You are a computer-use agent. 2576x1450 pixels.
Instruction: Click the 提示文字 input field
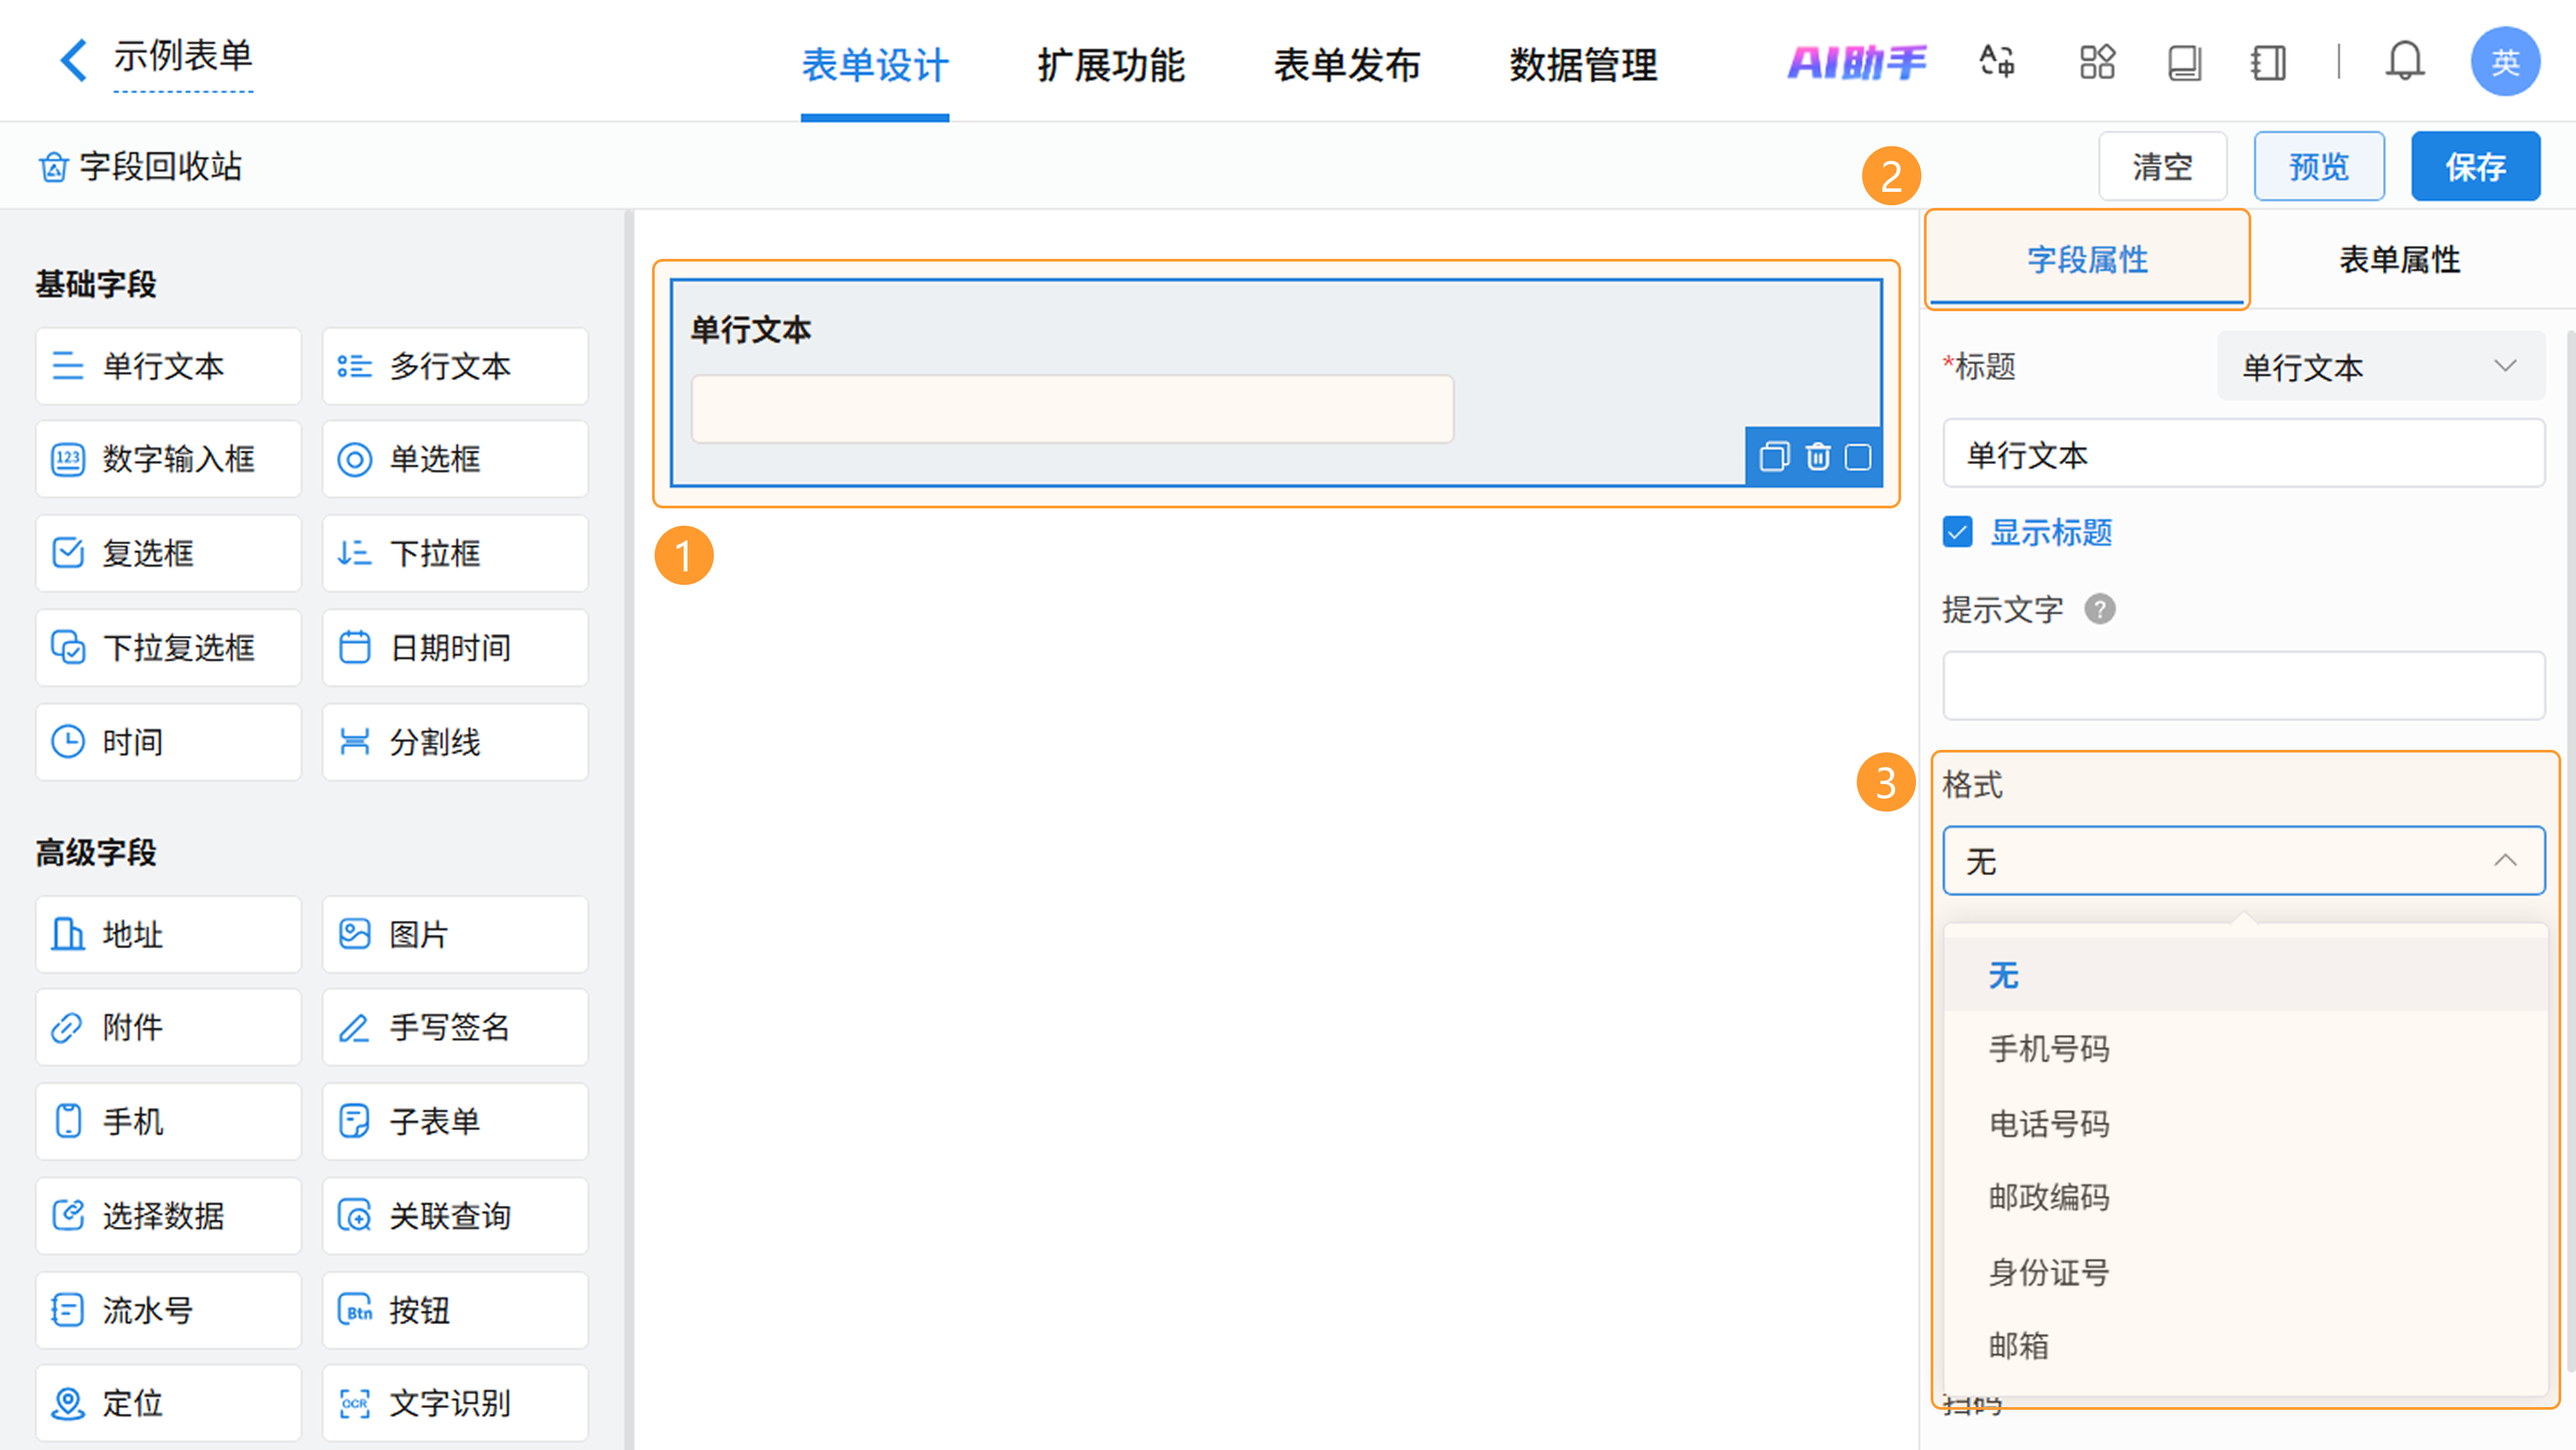[2243, 686]
